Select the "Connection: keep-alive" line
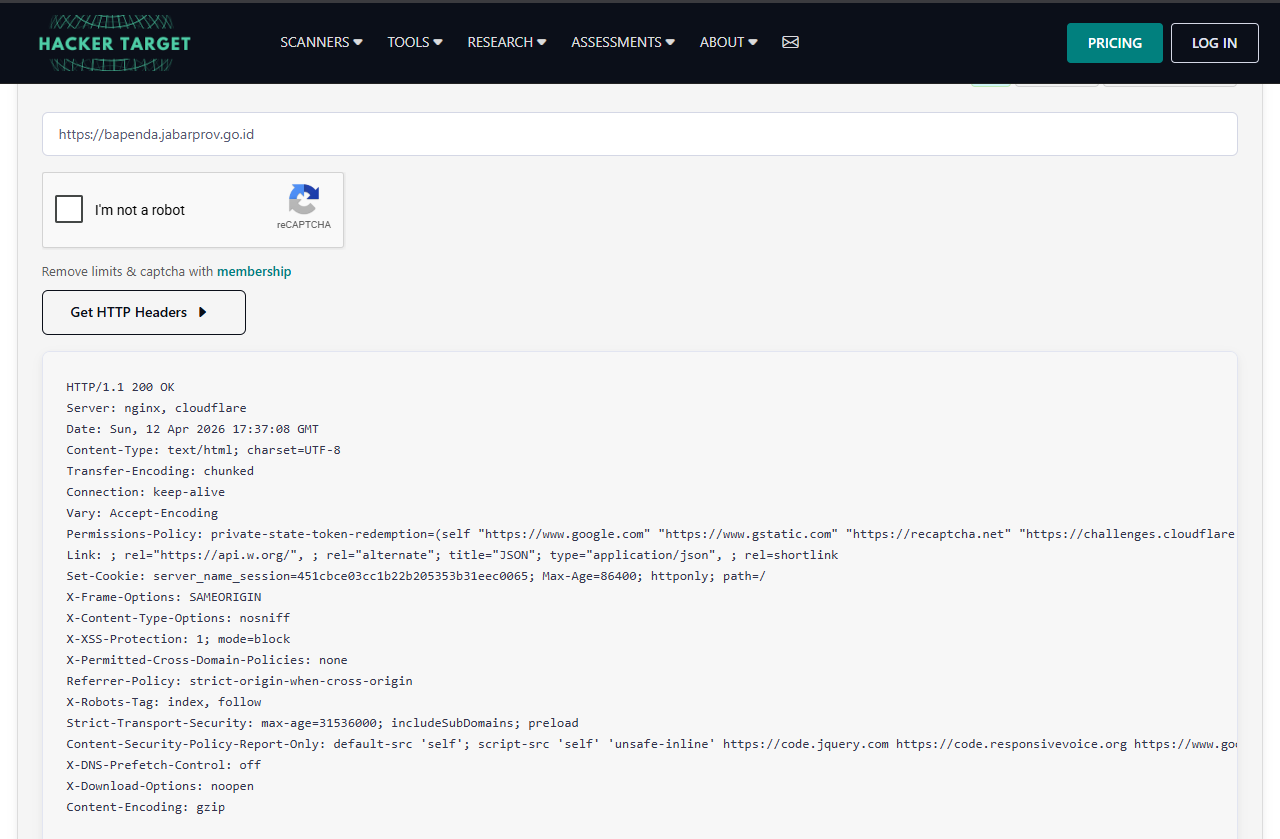 click(146, 492)
